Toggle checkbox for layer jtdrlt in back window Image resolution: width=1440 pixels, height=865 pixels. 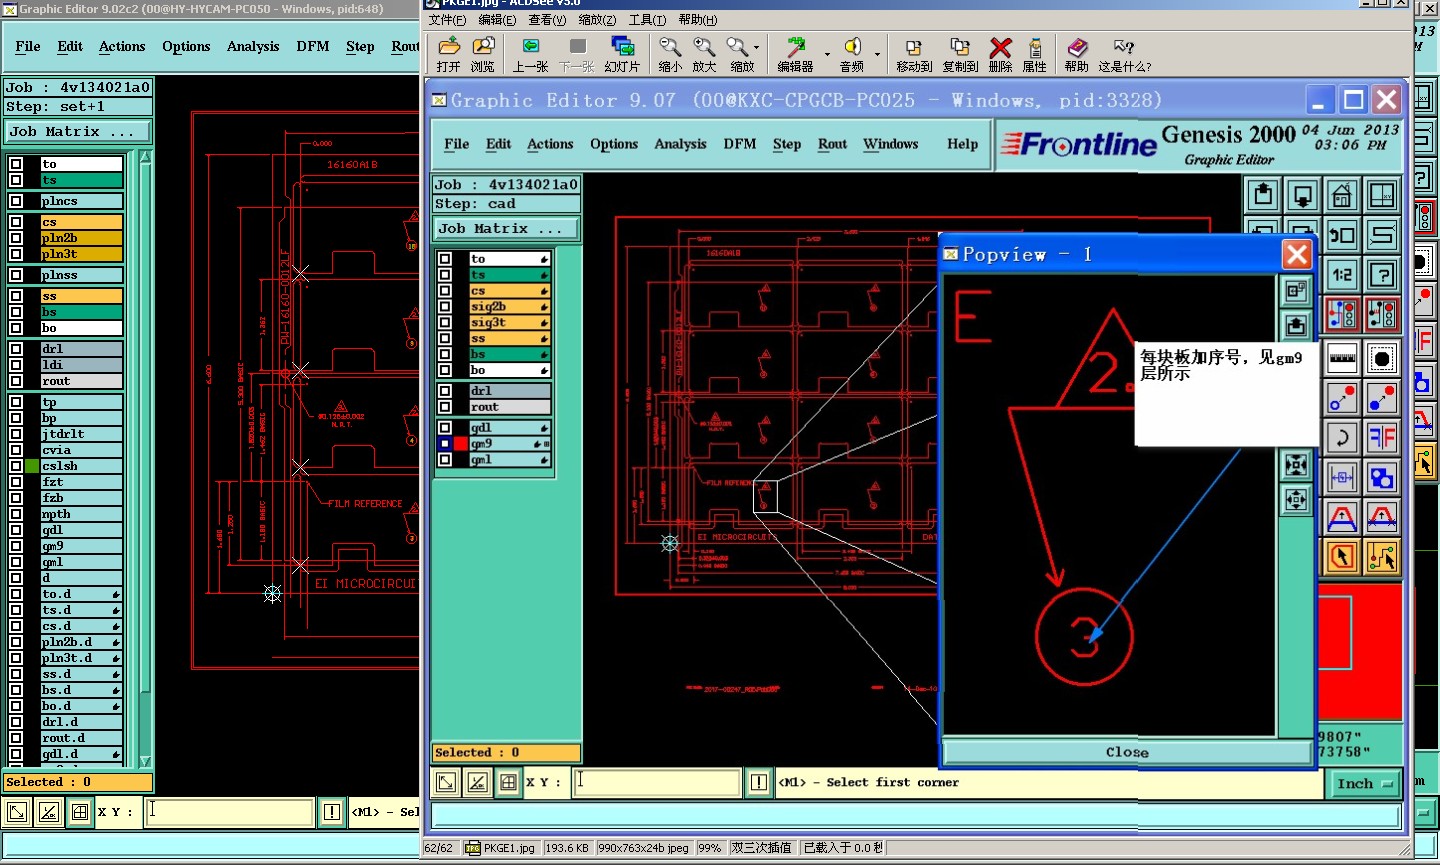click(x=16, y=434)
